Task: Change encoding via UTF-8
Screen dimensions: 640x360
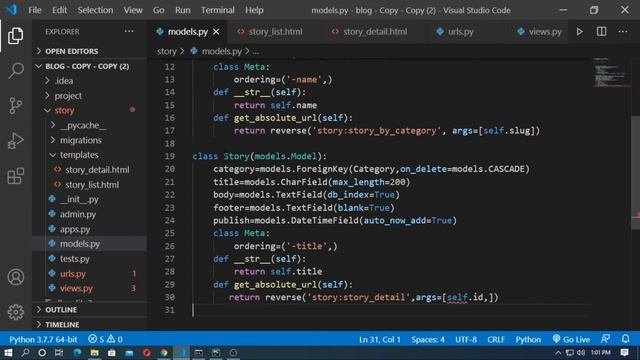Action: [466, 339]
